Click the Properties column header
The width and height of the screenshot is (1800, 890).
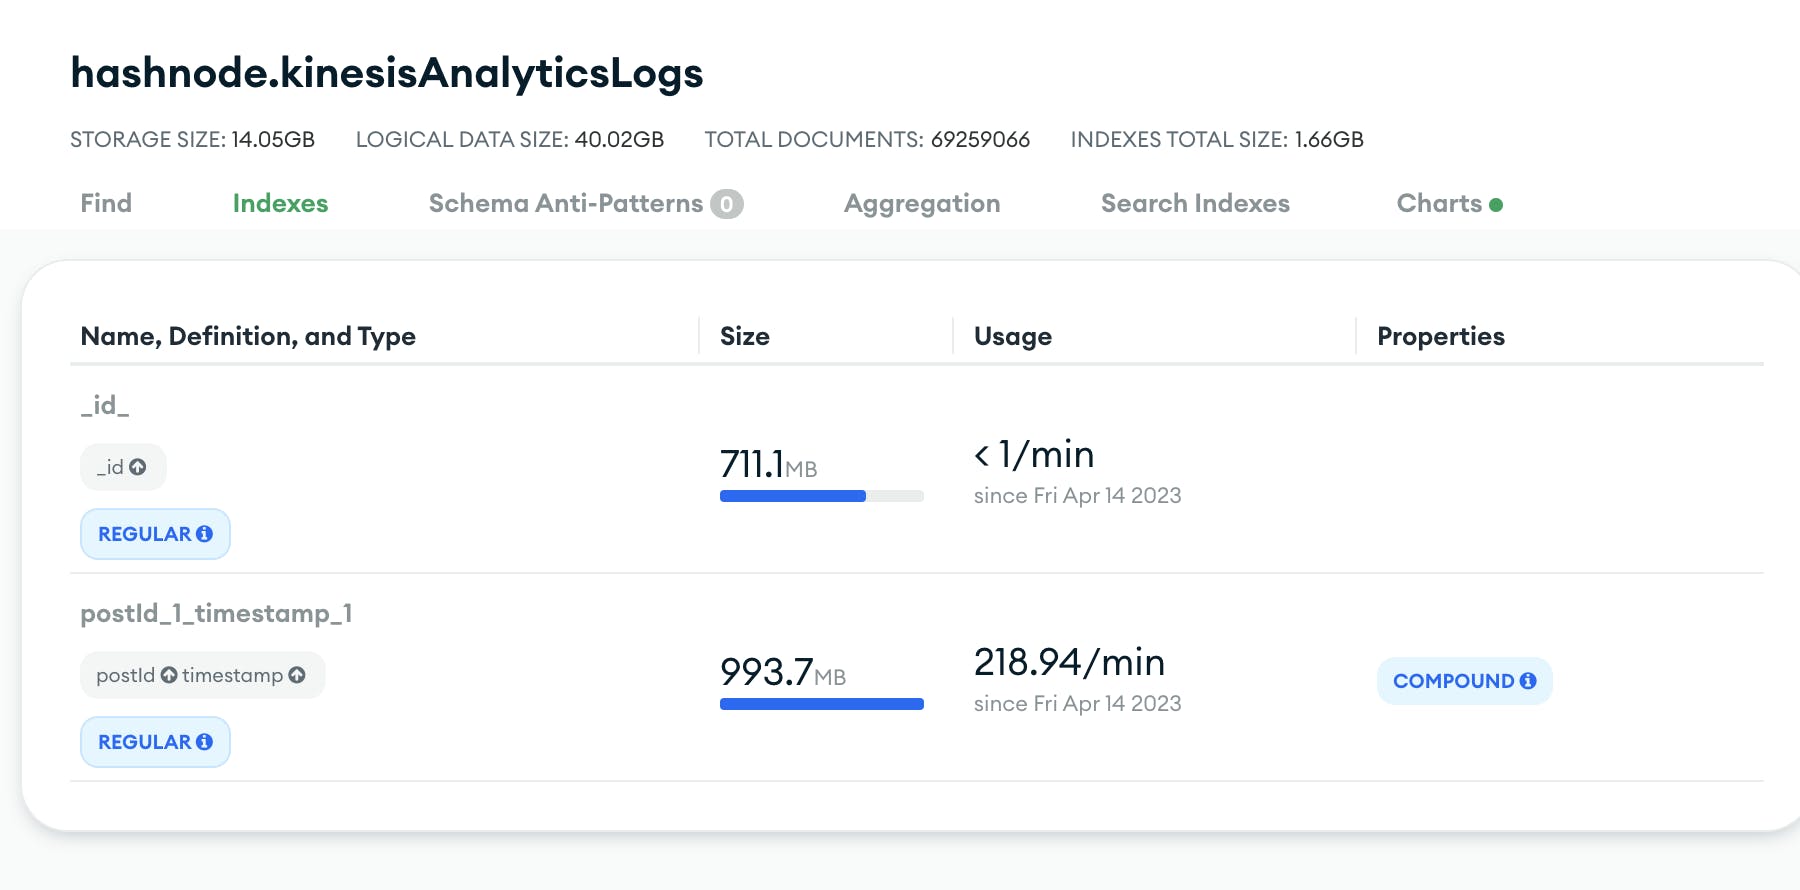[1441, 336]
